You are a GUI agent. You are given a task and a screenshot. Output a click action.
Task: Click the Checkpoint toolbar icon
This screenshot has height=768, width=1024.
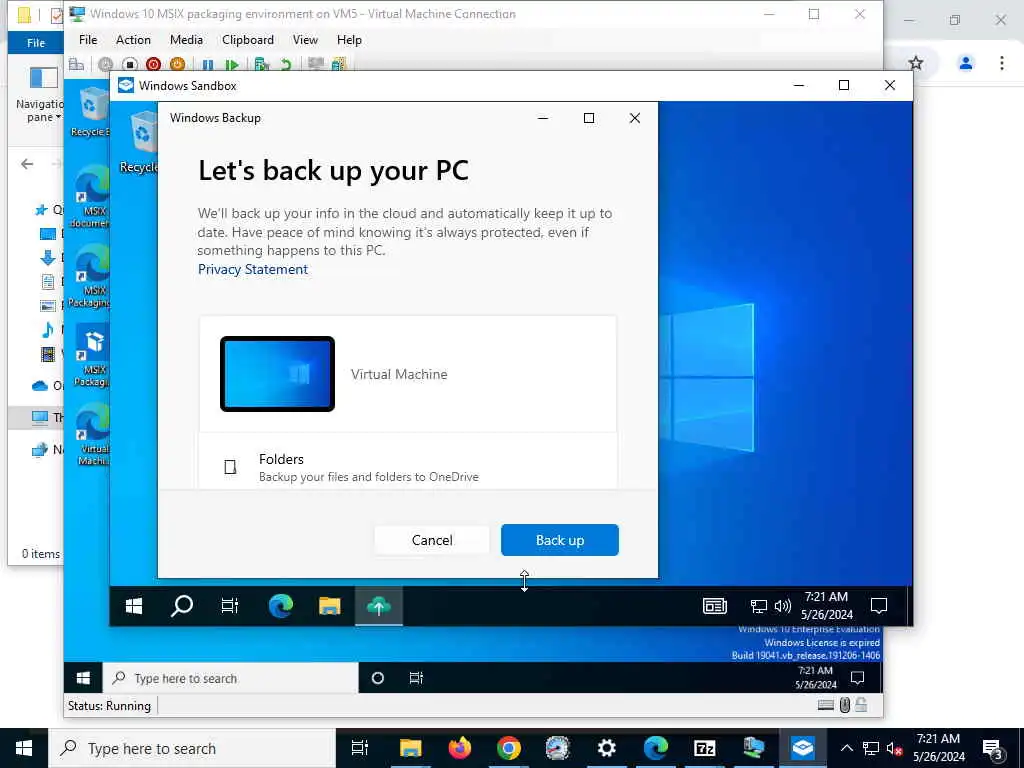click(x=262, y=64)
